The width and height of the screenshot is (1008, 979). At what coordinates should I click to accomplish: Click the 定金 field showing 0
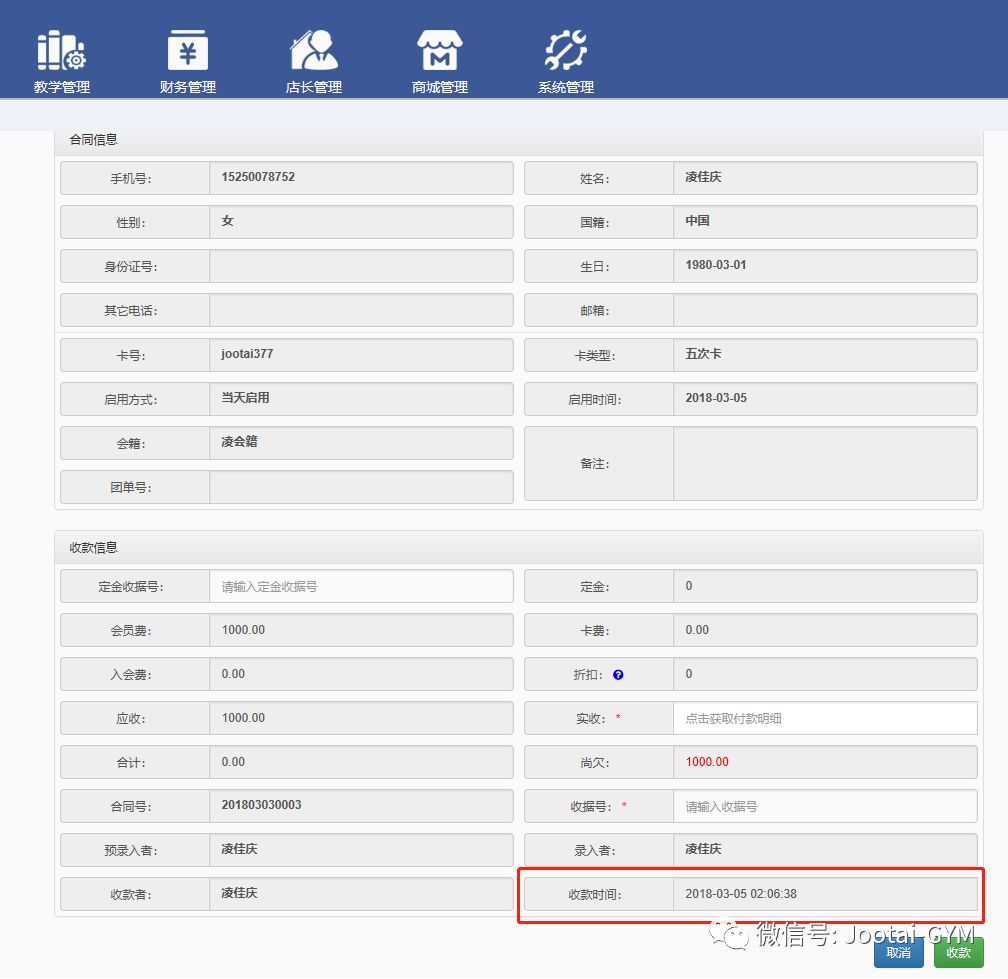825,586
